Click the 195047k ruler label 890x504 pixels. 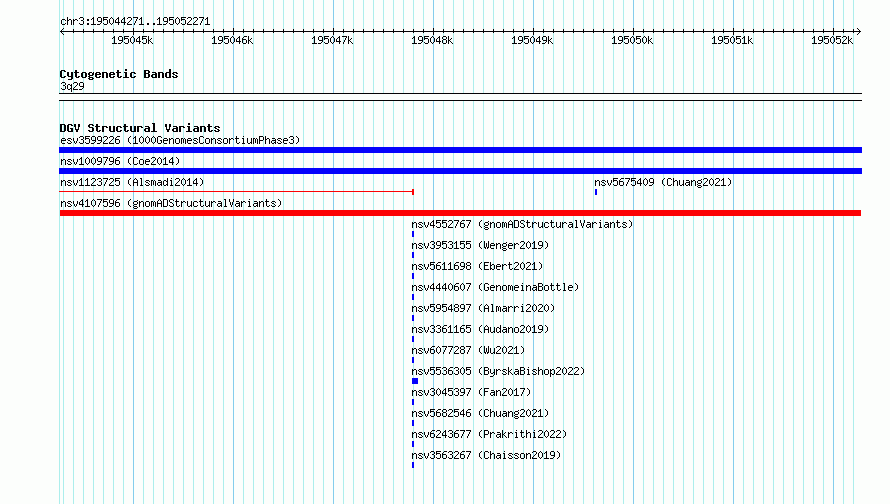pyautogui.click(x=332, y=40)
